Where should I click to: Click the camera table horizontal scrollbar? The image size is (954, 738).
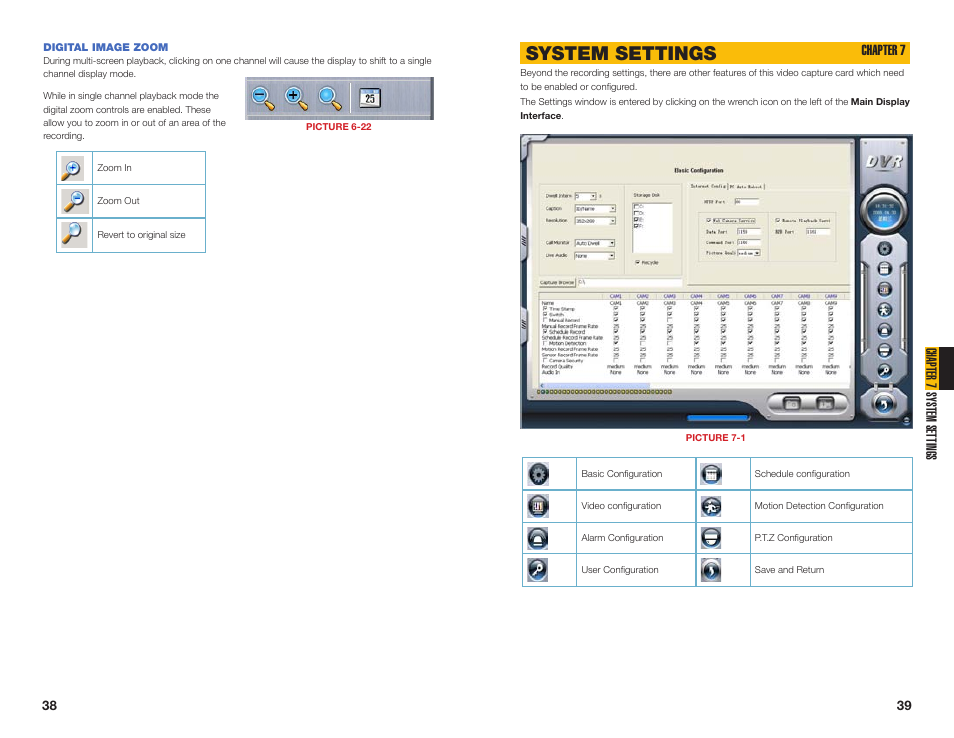point(695,386)
